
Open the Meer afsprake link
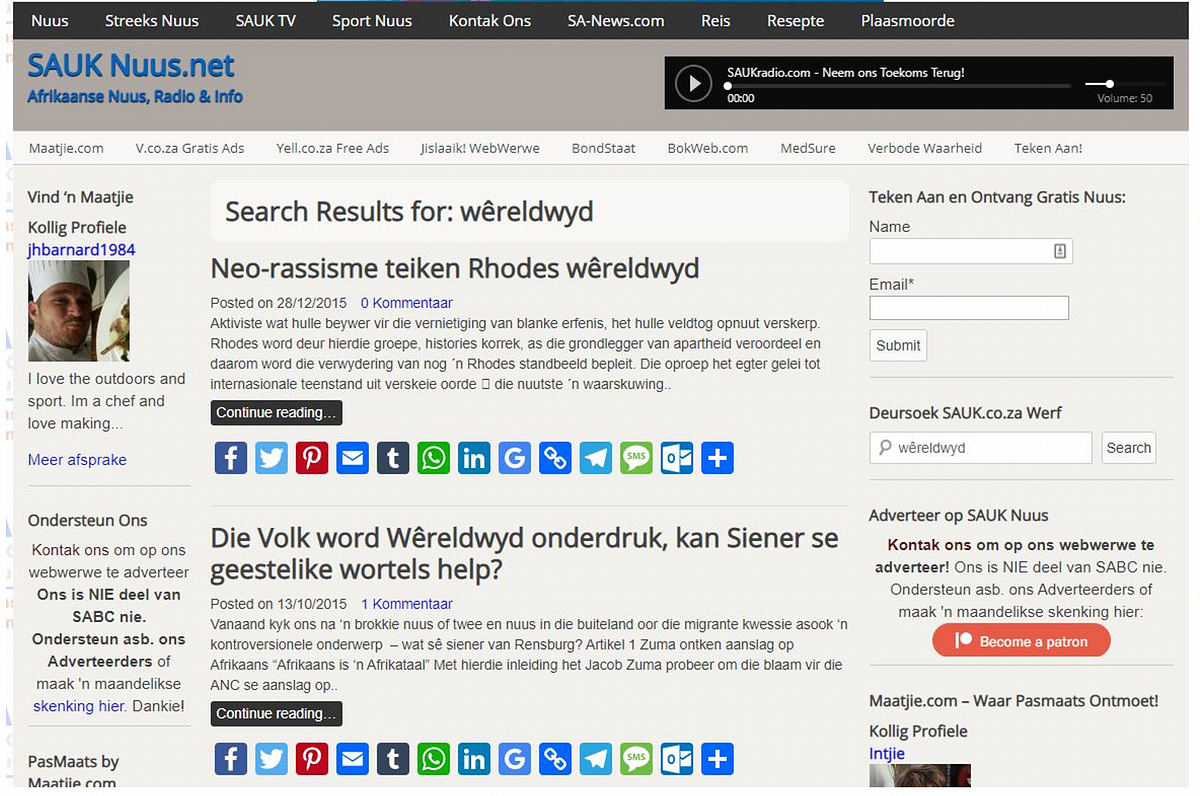point(77,460)
